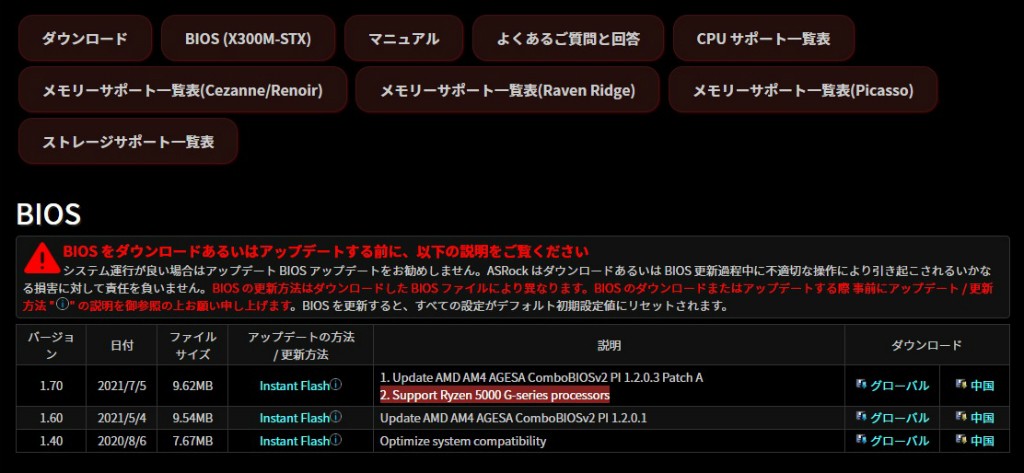Download version 1.70 from the グローバル link
1024x473 pixels.
(x=899, y=385)
